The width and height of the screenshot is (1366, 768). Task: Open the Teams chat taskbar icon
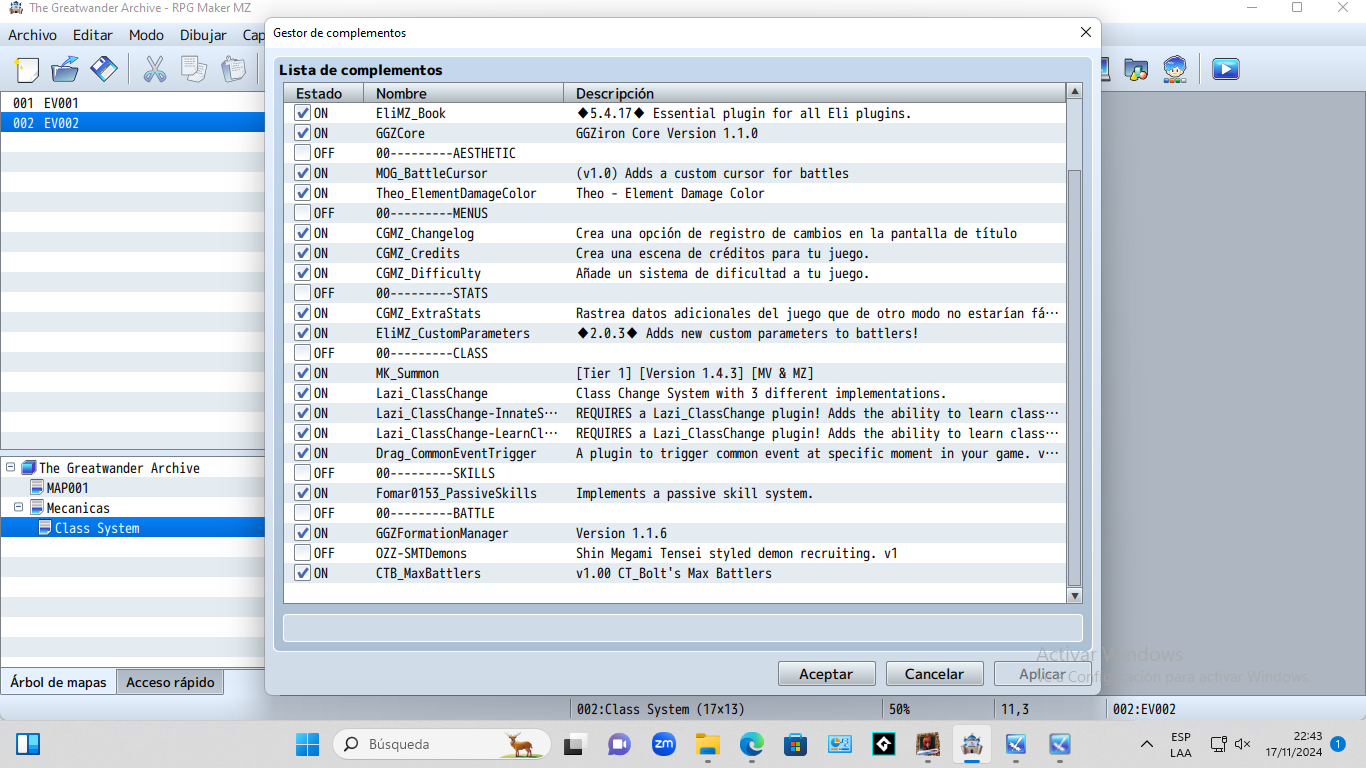click(619, 744)
